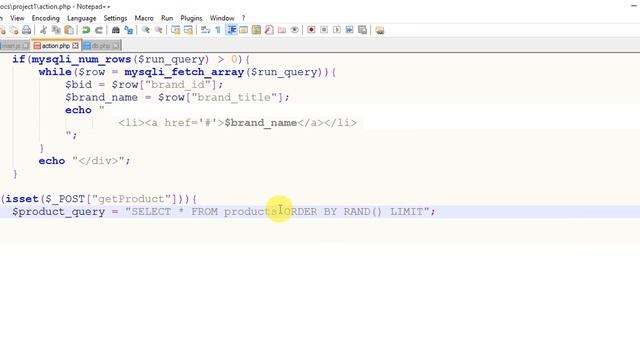Open the Document Map icon
The height and width of the screenshot is (360, 640).
tap(256, 30)
